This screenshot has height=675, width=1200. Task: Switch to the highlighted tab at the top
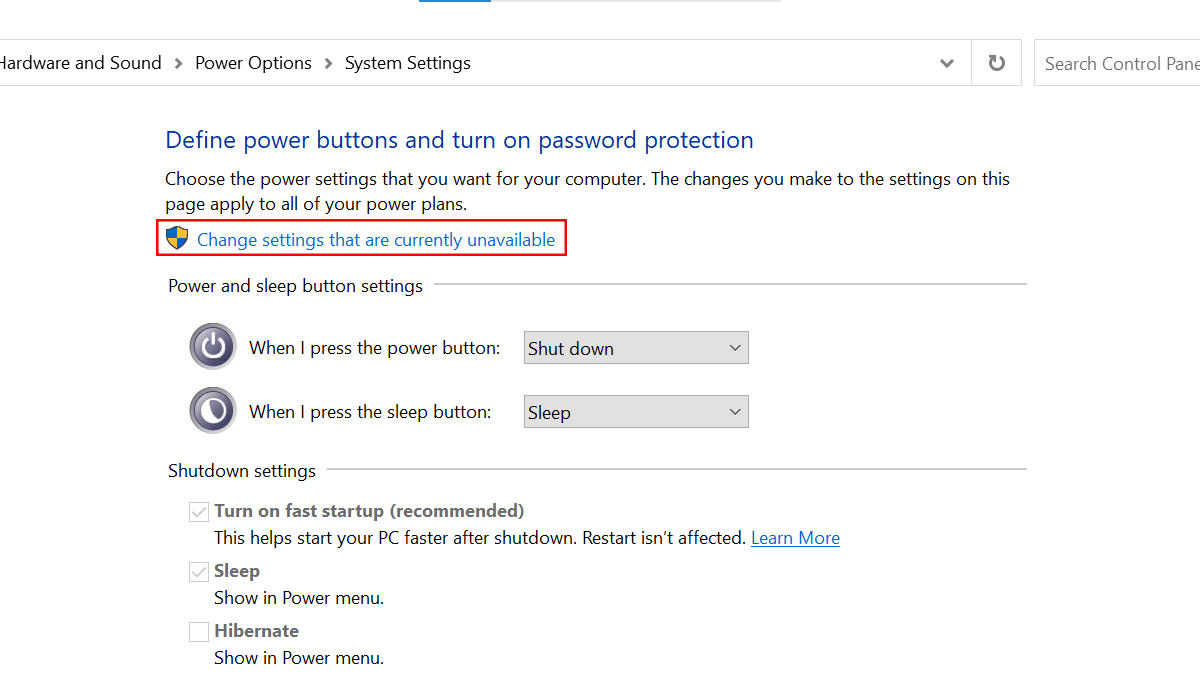[x=455, y=3]
